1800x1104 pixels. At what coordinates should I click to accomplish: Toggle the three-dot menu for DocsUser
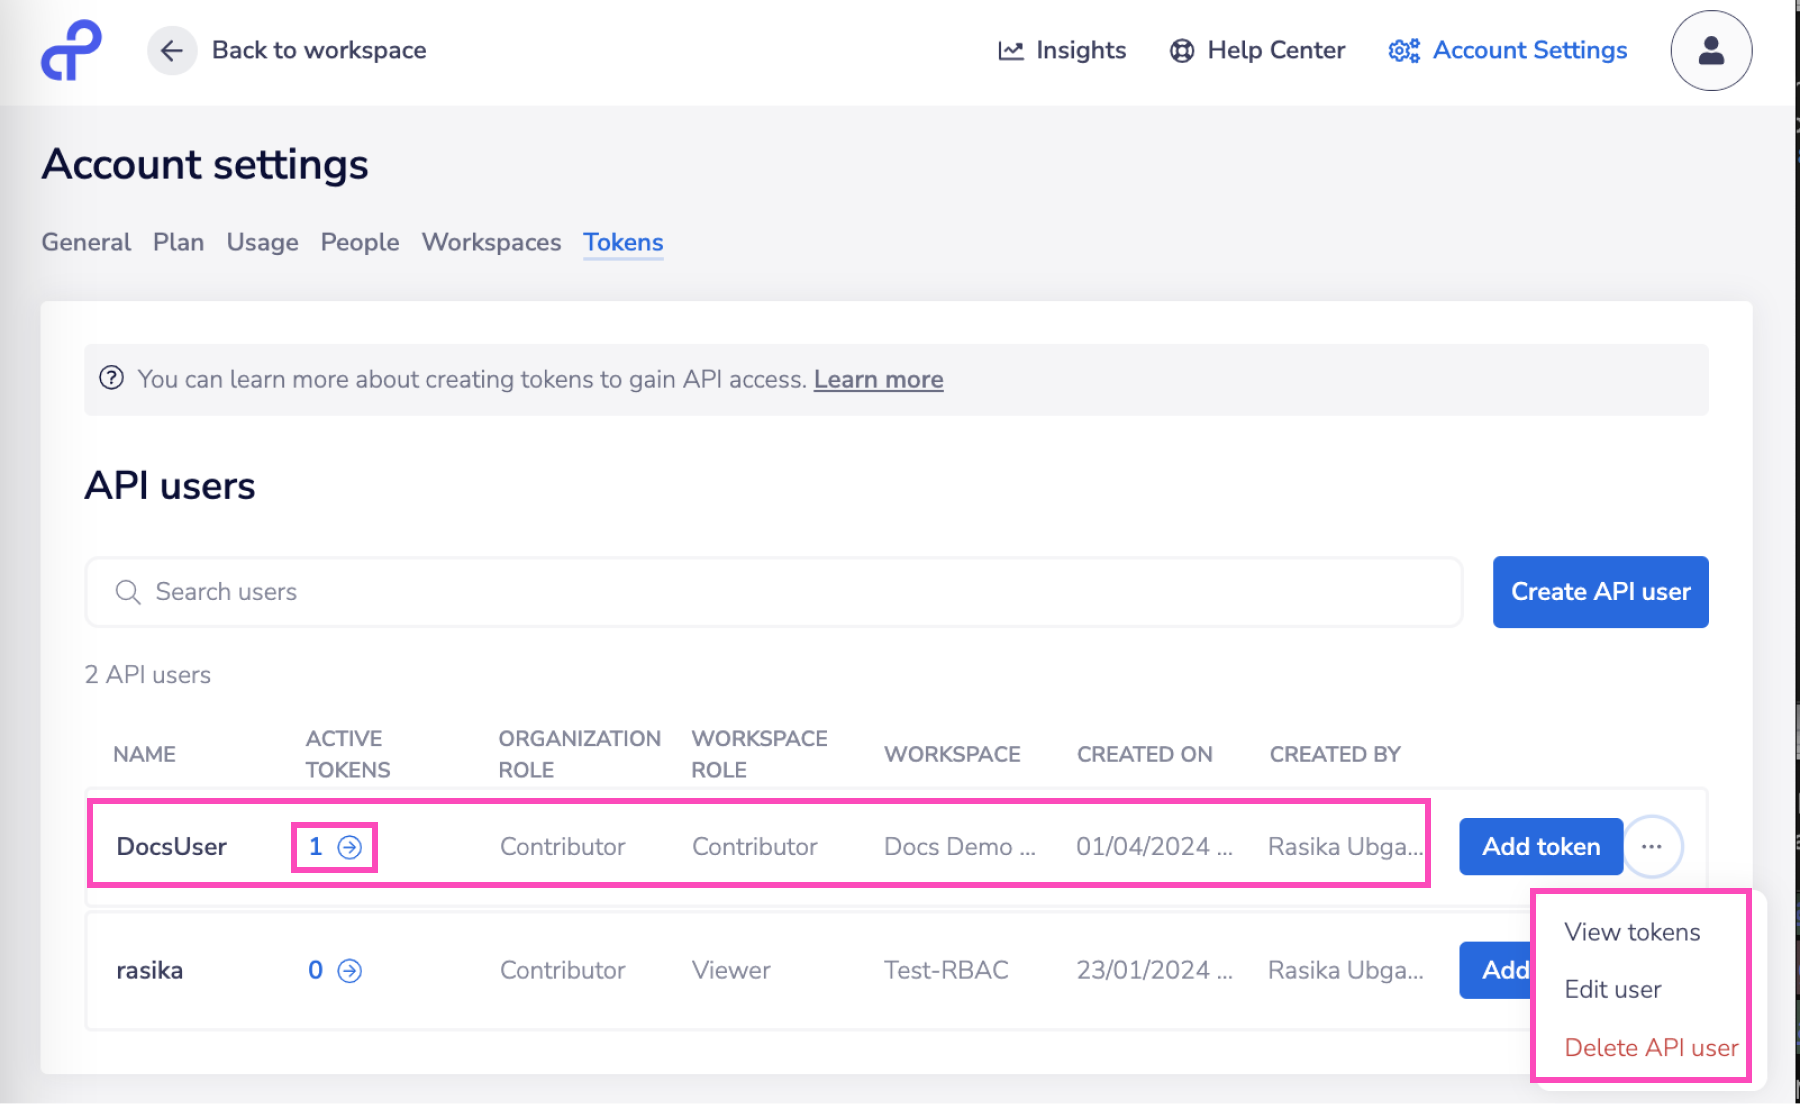[1651, 847]
